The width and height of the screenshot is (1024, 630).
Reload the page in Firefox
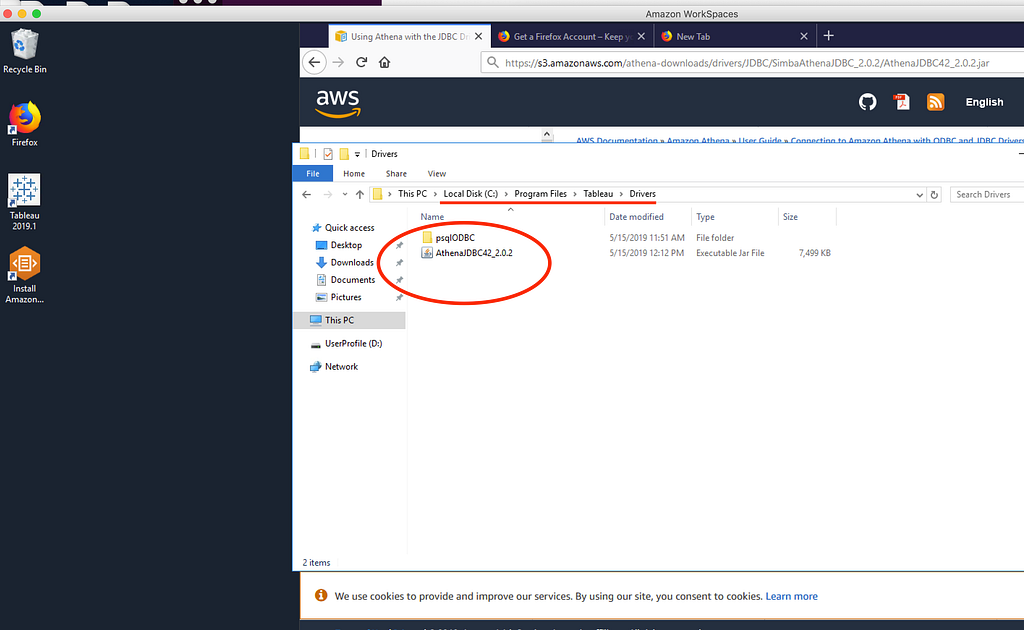[x=361, y=62]
